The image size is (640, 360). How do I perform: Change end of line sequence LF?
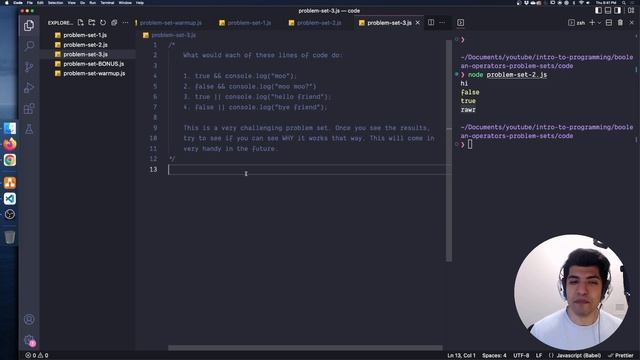(x=539, y=356)
